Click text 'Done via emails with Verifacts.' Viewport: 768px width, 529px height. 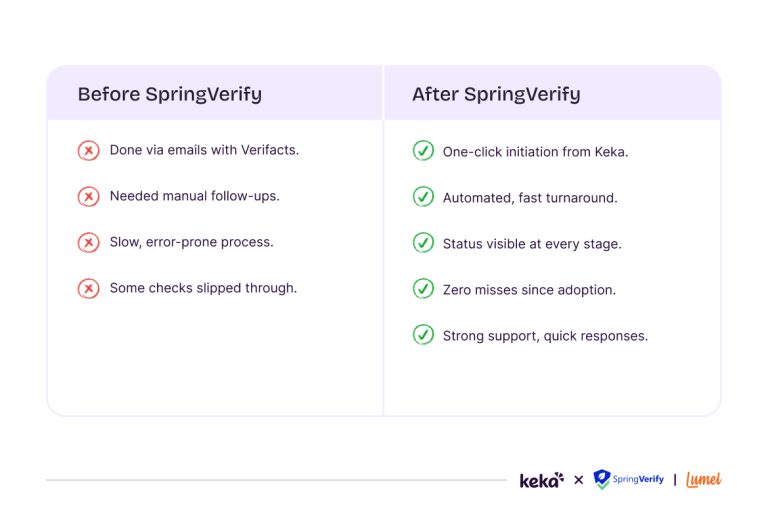coord(204,151)
